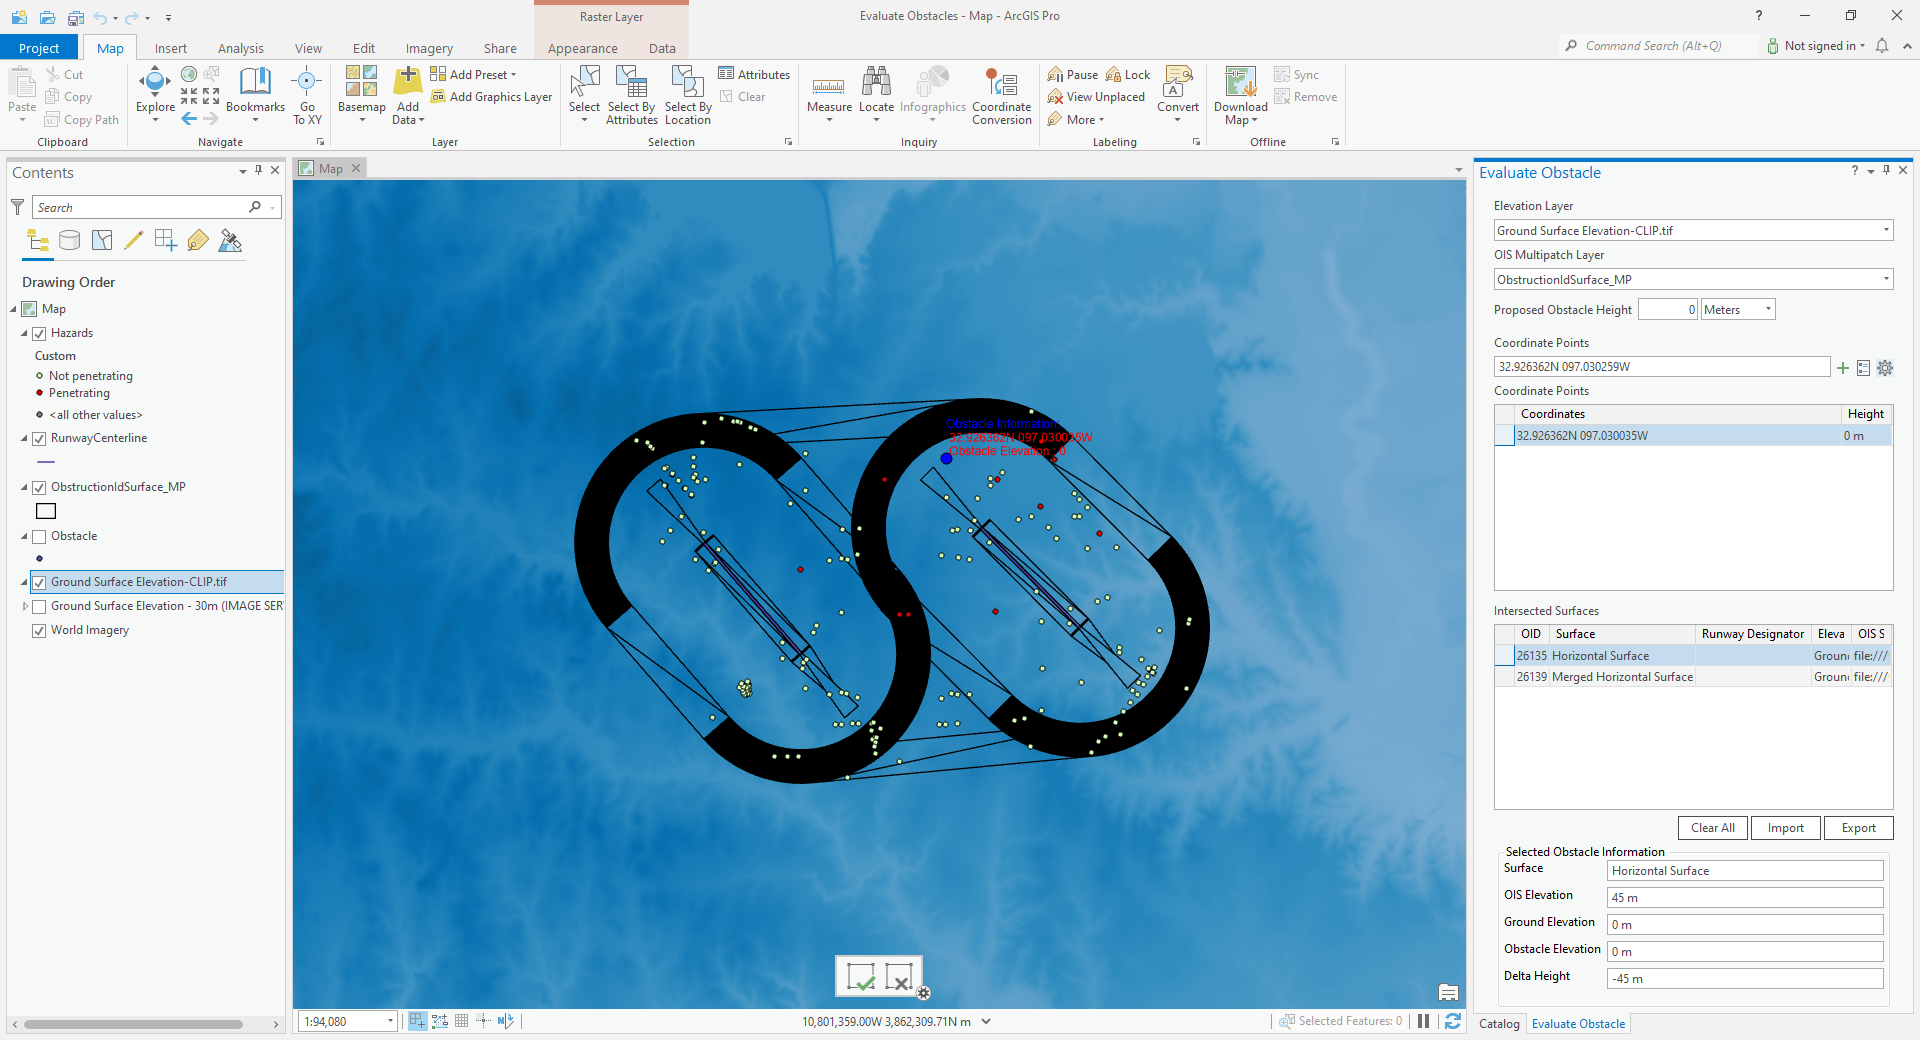Viewport: 1920px width, 1040px height.
Task: Open the Go To XY tool
Action: [306, 93]
